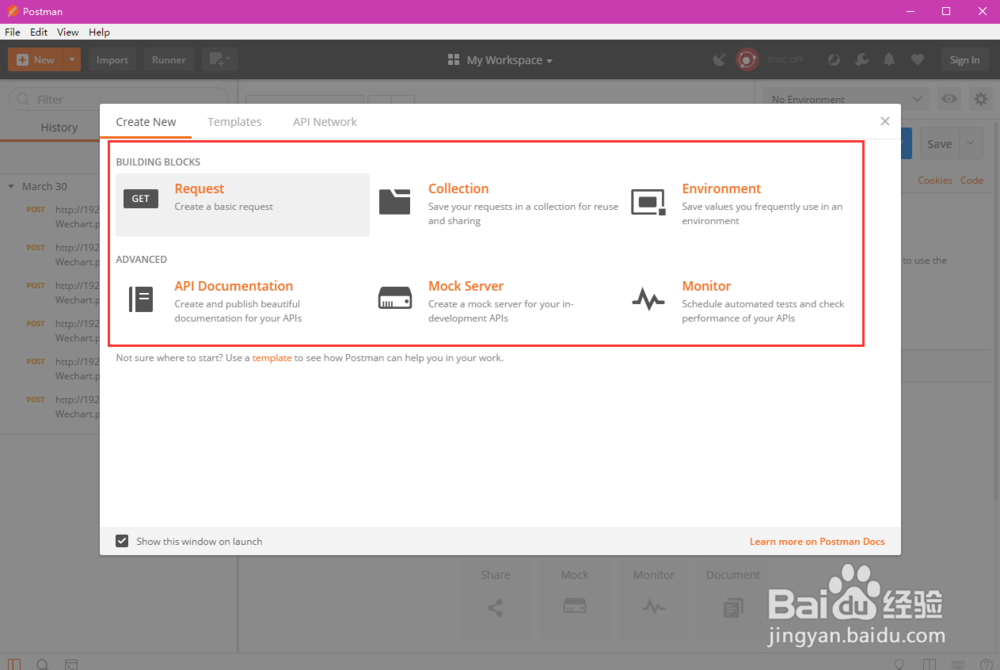Screen dimensions: 1000x670
Task: Click the heart icon in header
Action: (917, 60)
